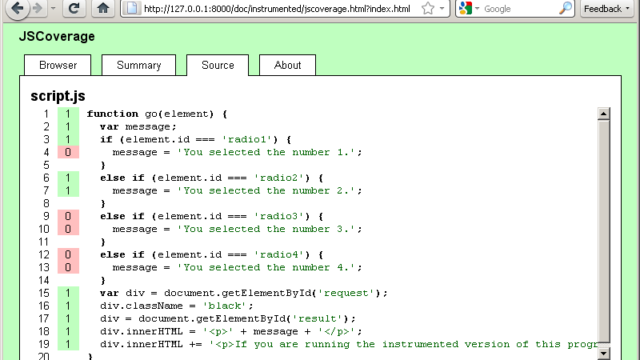The height and width of the screenshot is (360, 640).
Task: Click the code line checking 'radio1'
Action: coord(196,140)
